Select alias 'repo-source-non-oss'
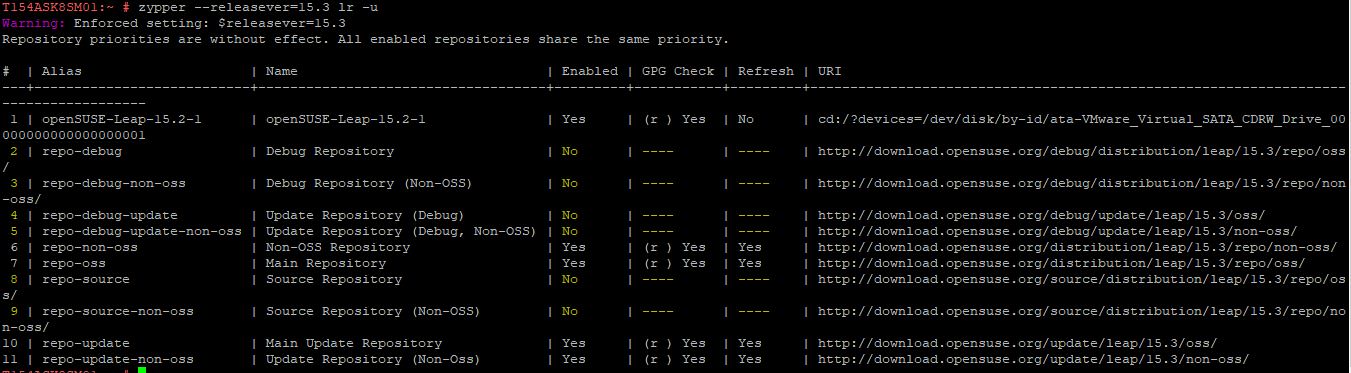1351x373 pixels. [117, 311]
